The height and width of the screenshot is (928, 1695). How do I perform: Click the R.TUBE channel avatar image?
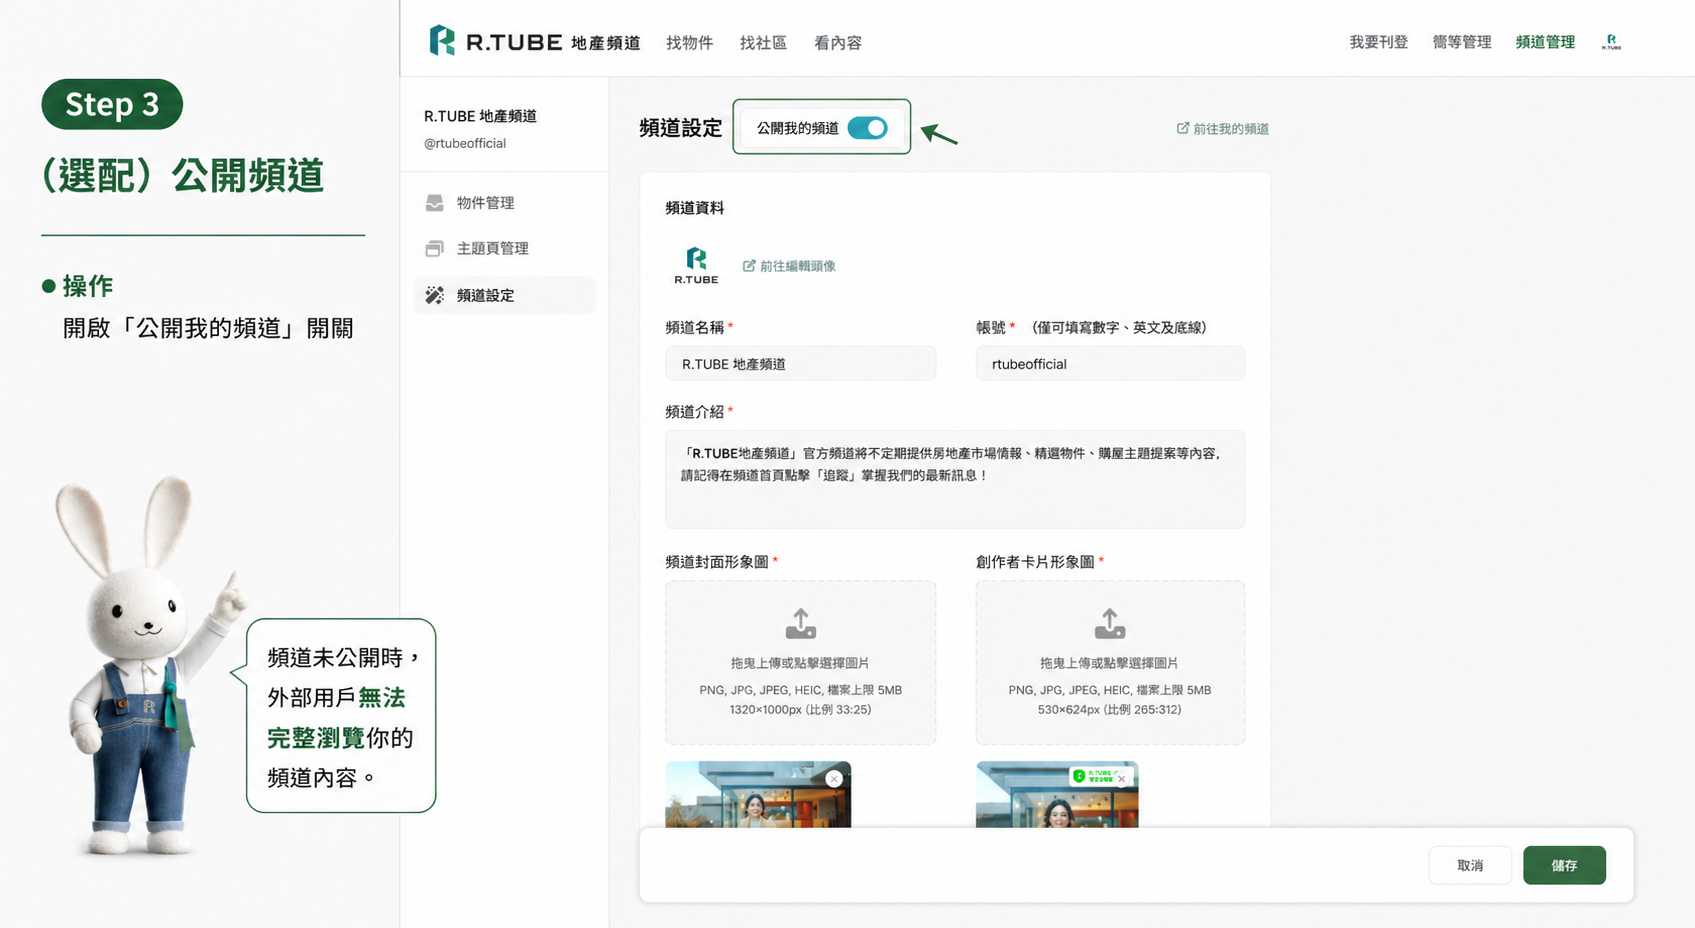[696, 266]
